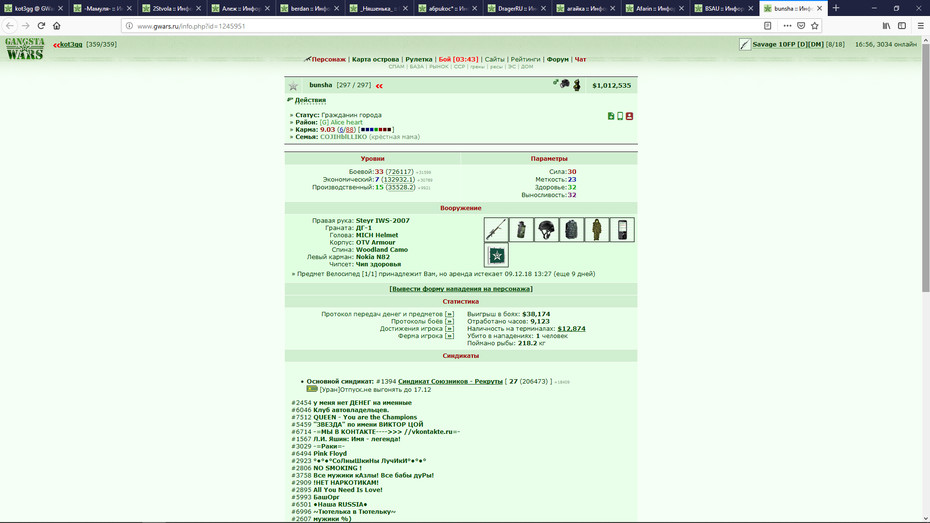930x523 pixels.
Task: Switch to the DragerRU browser tab
Action: click(516, 8)
